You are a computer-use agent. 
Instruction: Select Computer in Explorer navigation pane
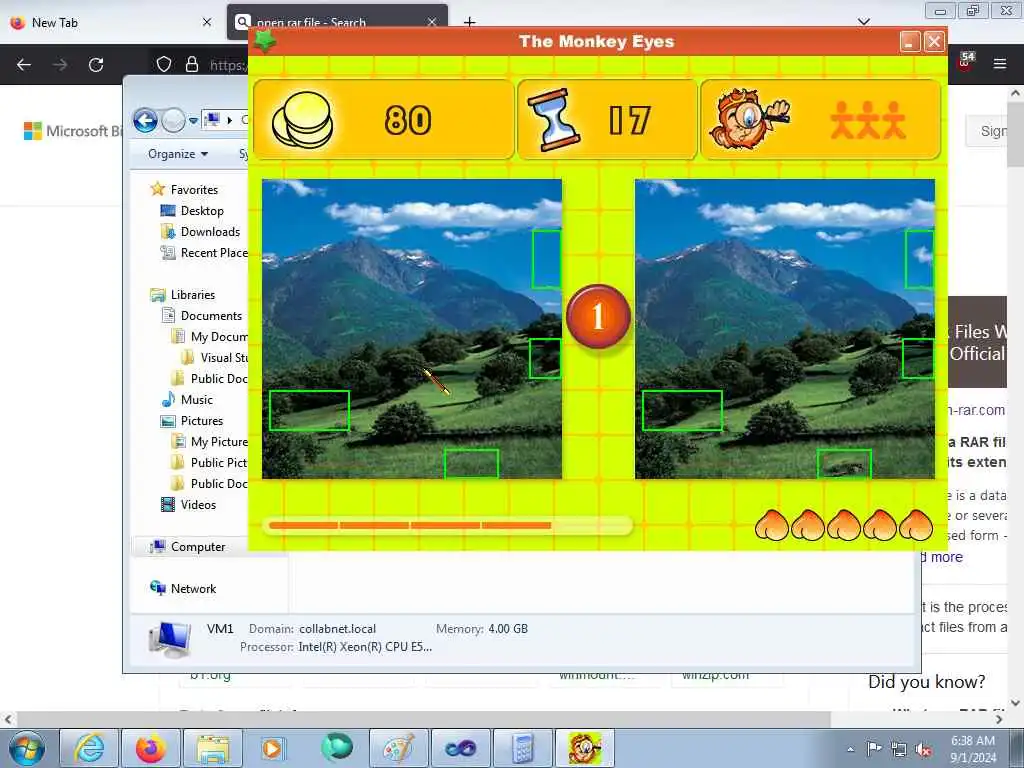pos(197,547)
